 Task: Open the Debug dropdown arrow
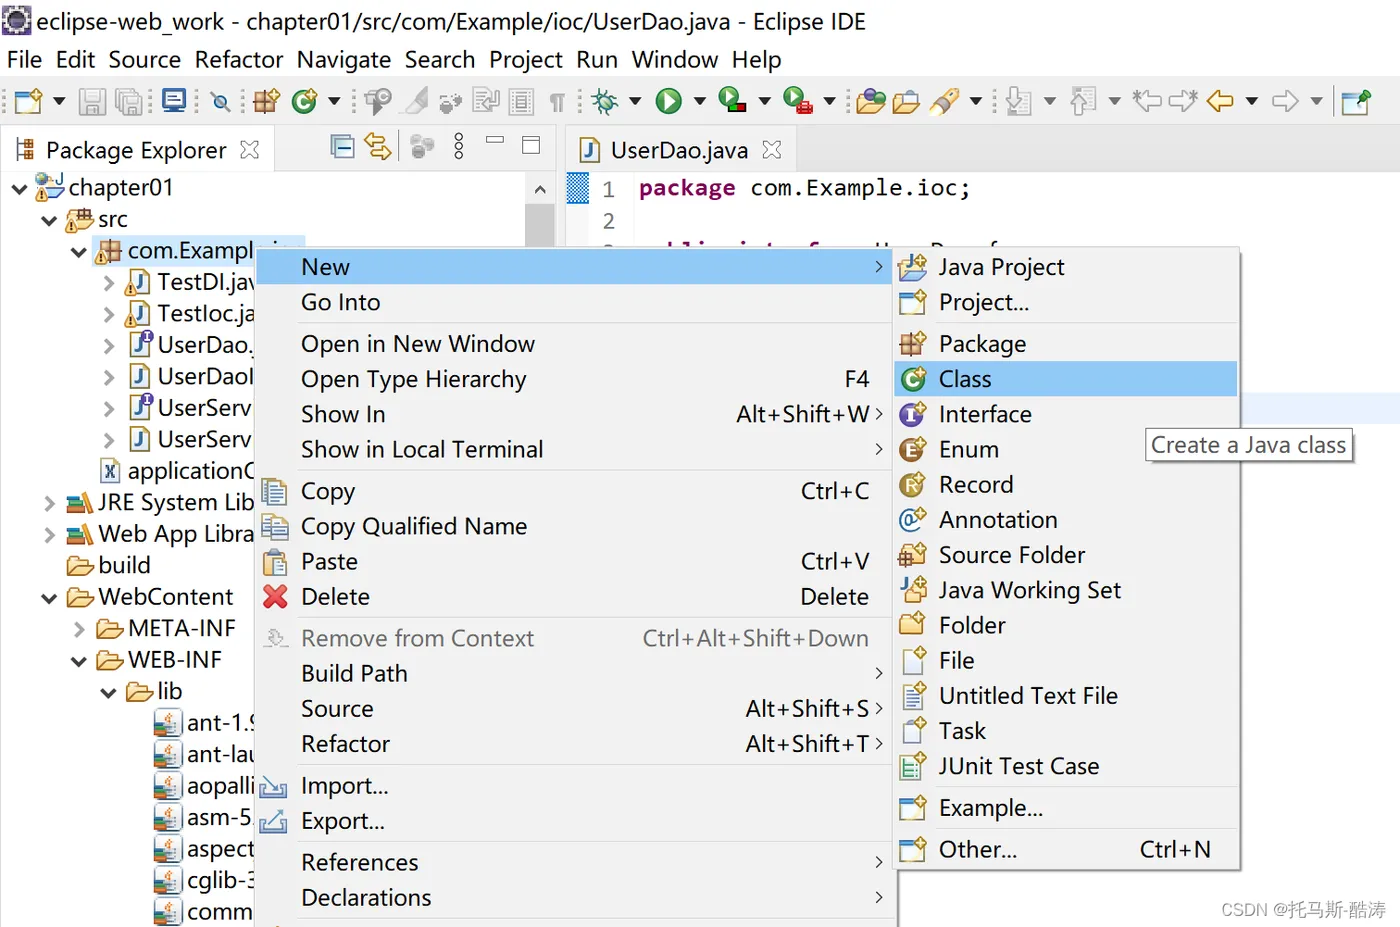tap(635, 101)
